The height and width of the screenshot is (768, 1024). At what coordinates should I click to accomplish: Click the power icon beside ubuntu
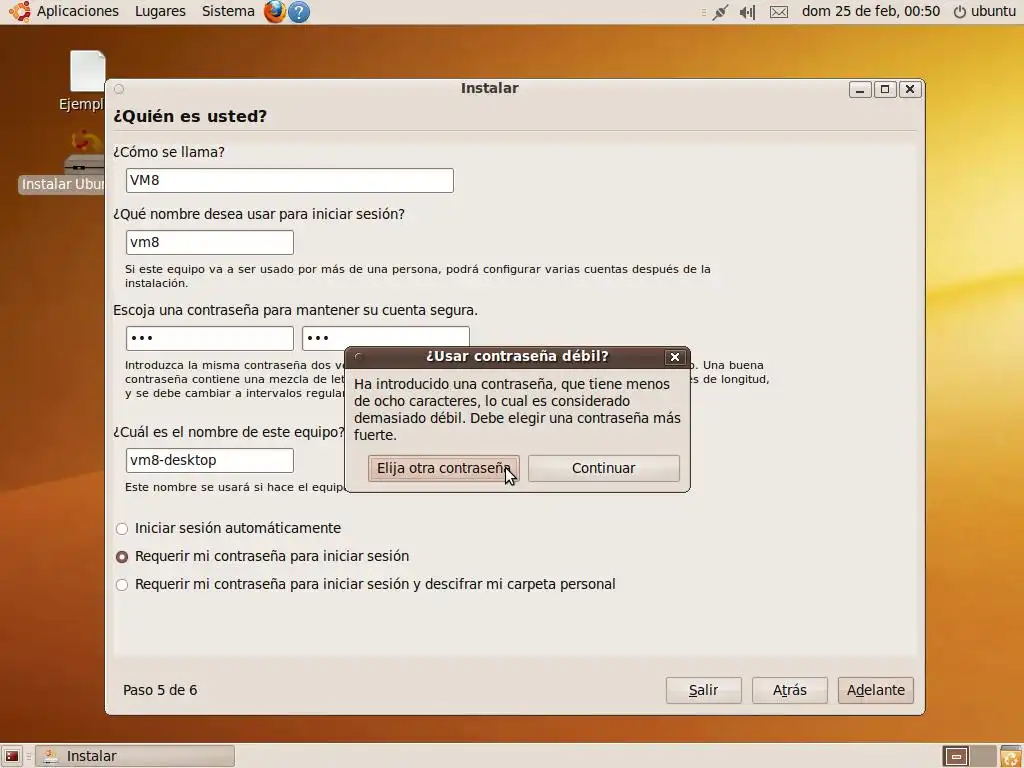[959, 12]
